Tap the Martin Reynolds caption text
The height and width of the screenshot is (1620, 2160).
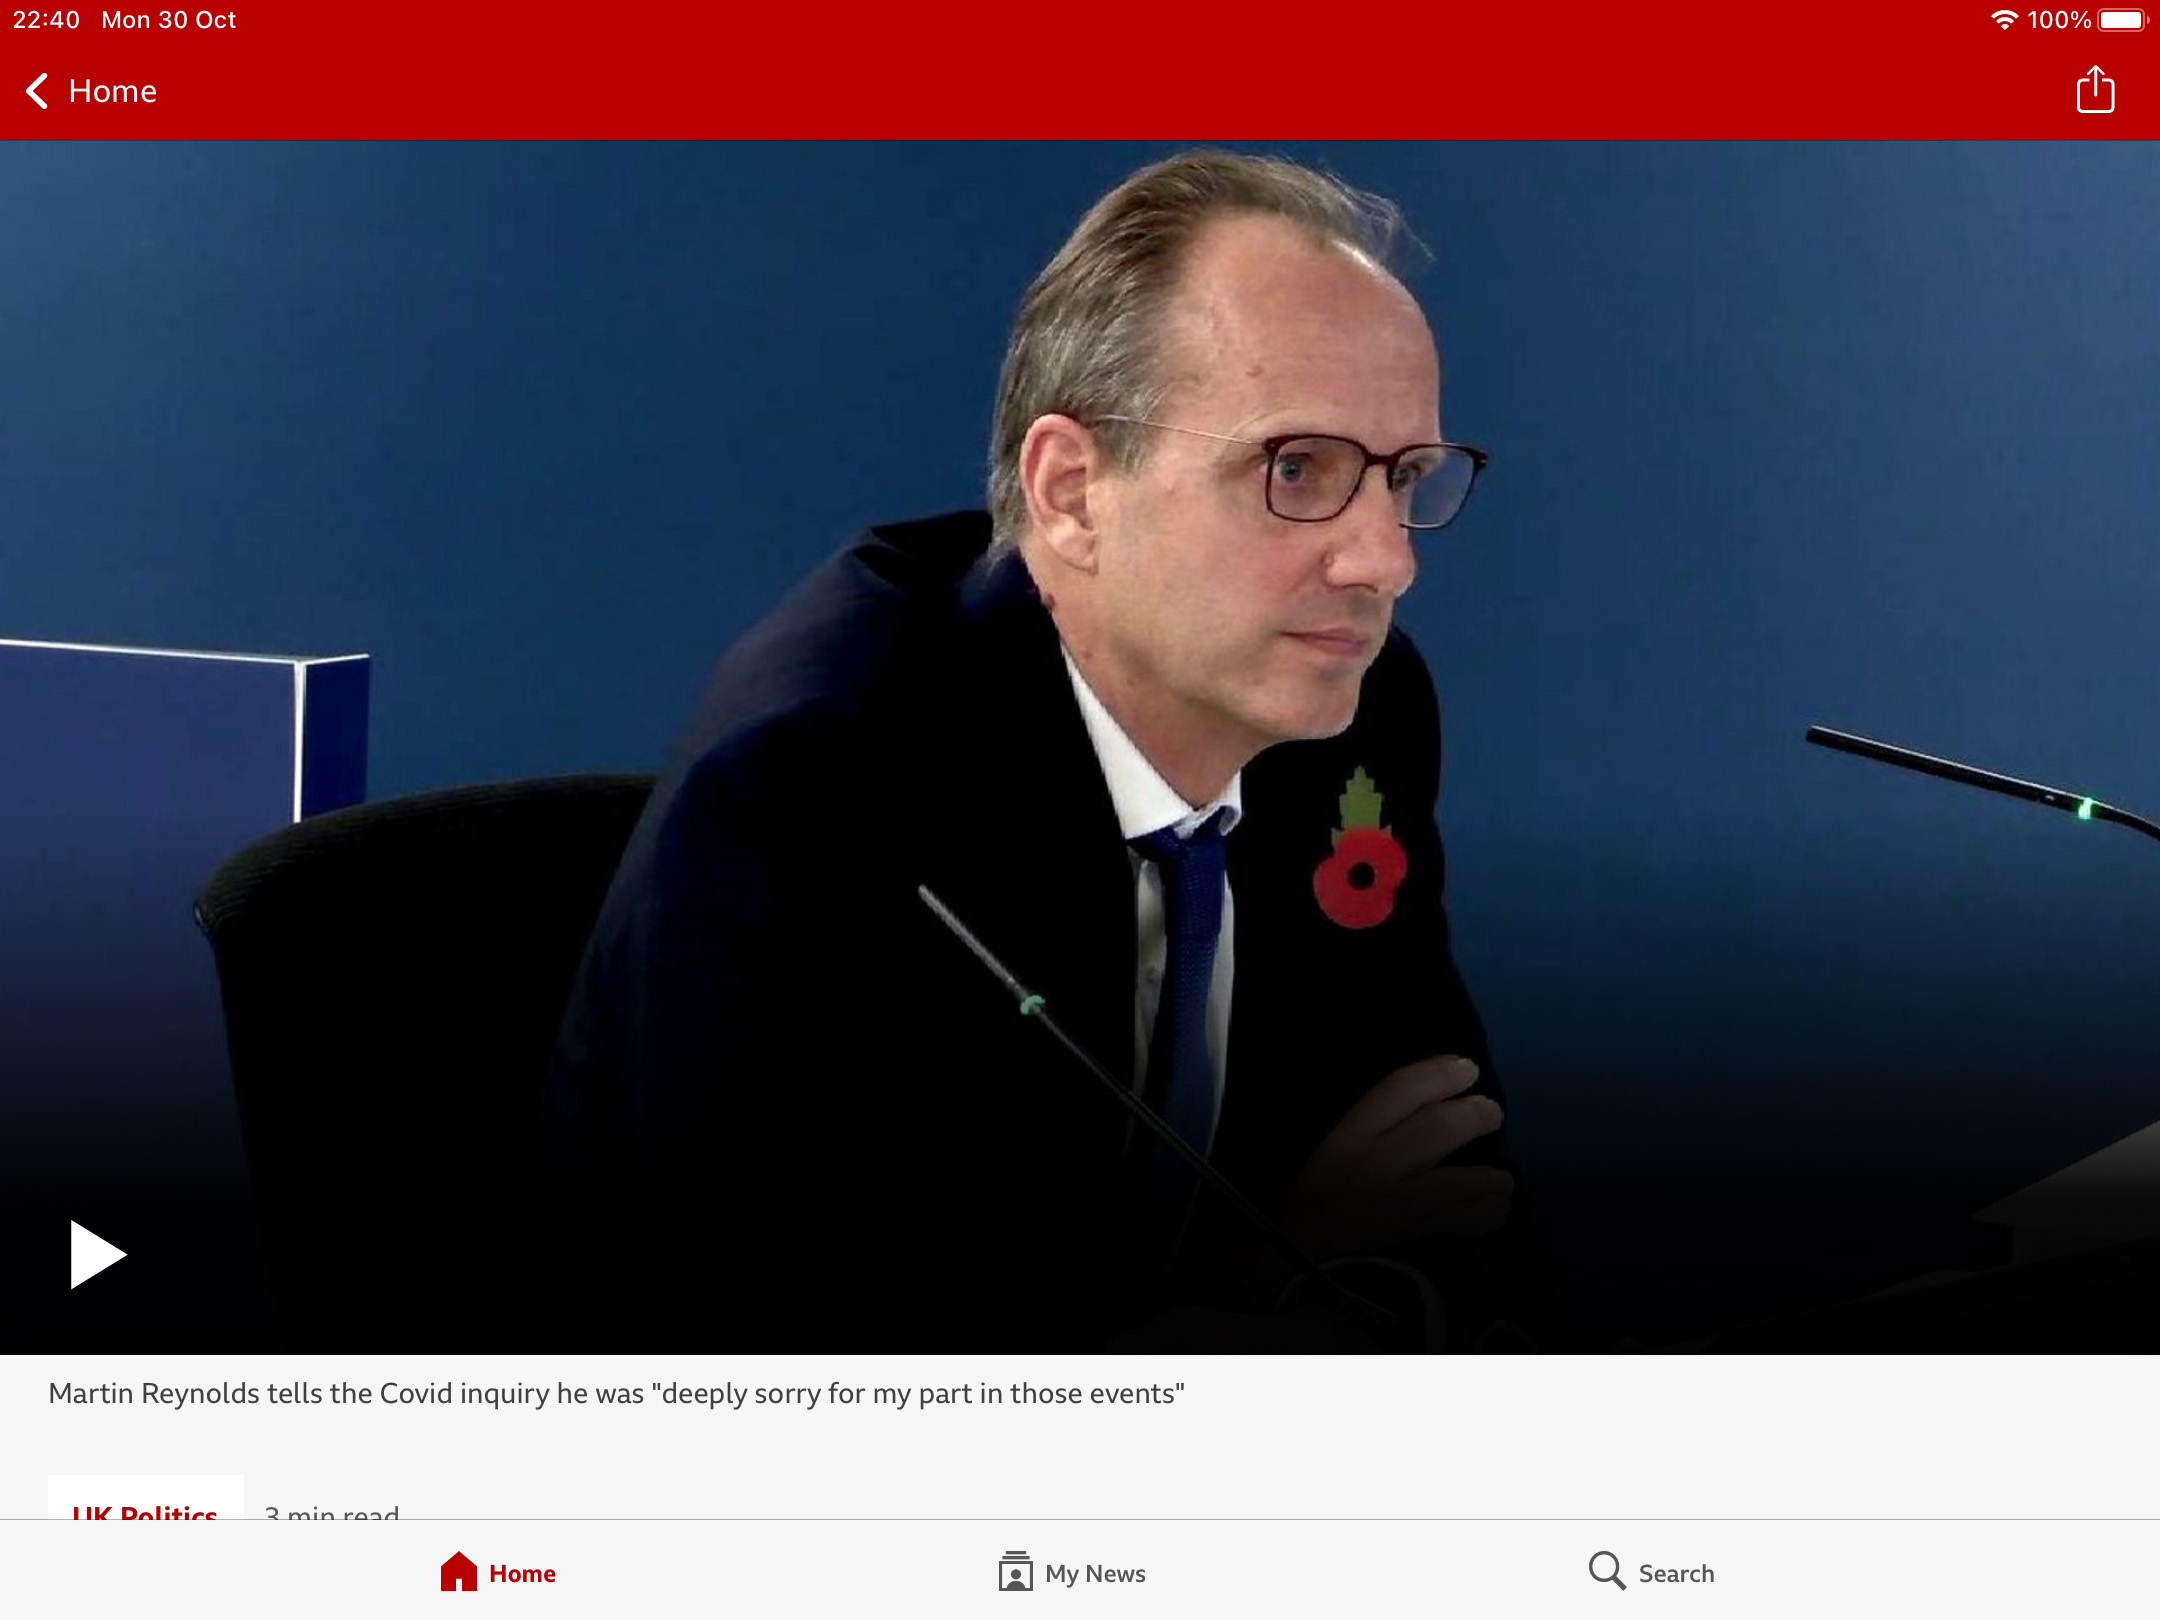[x=616, y=1393]
